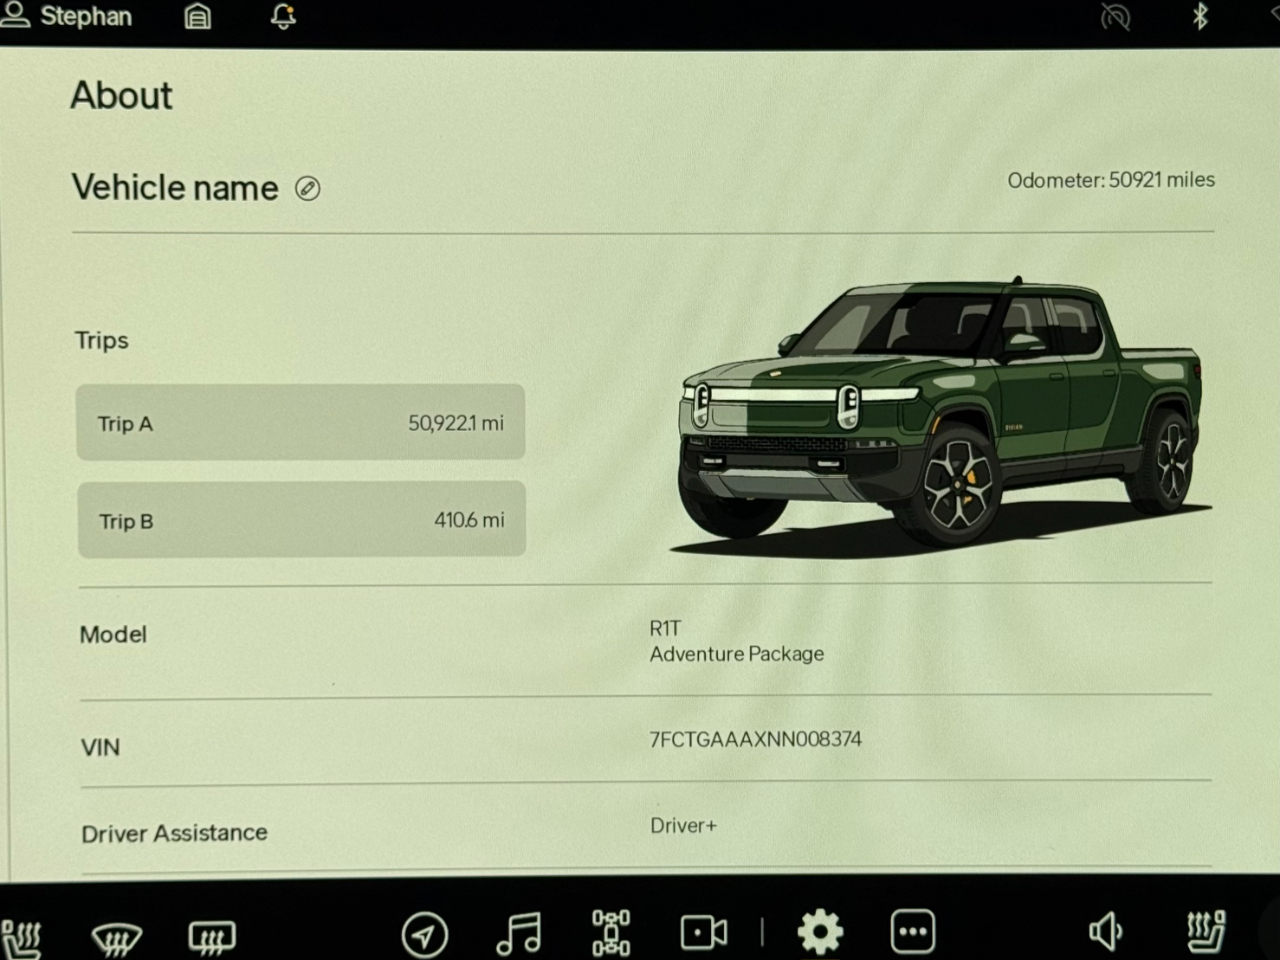Open the music media app
Image resolution: width=1280 pixels, height=960 pixels.
(518, 933)
